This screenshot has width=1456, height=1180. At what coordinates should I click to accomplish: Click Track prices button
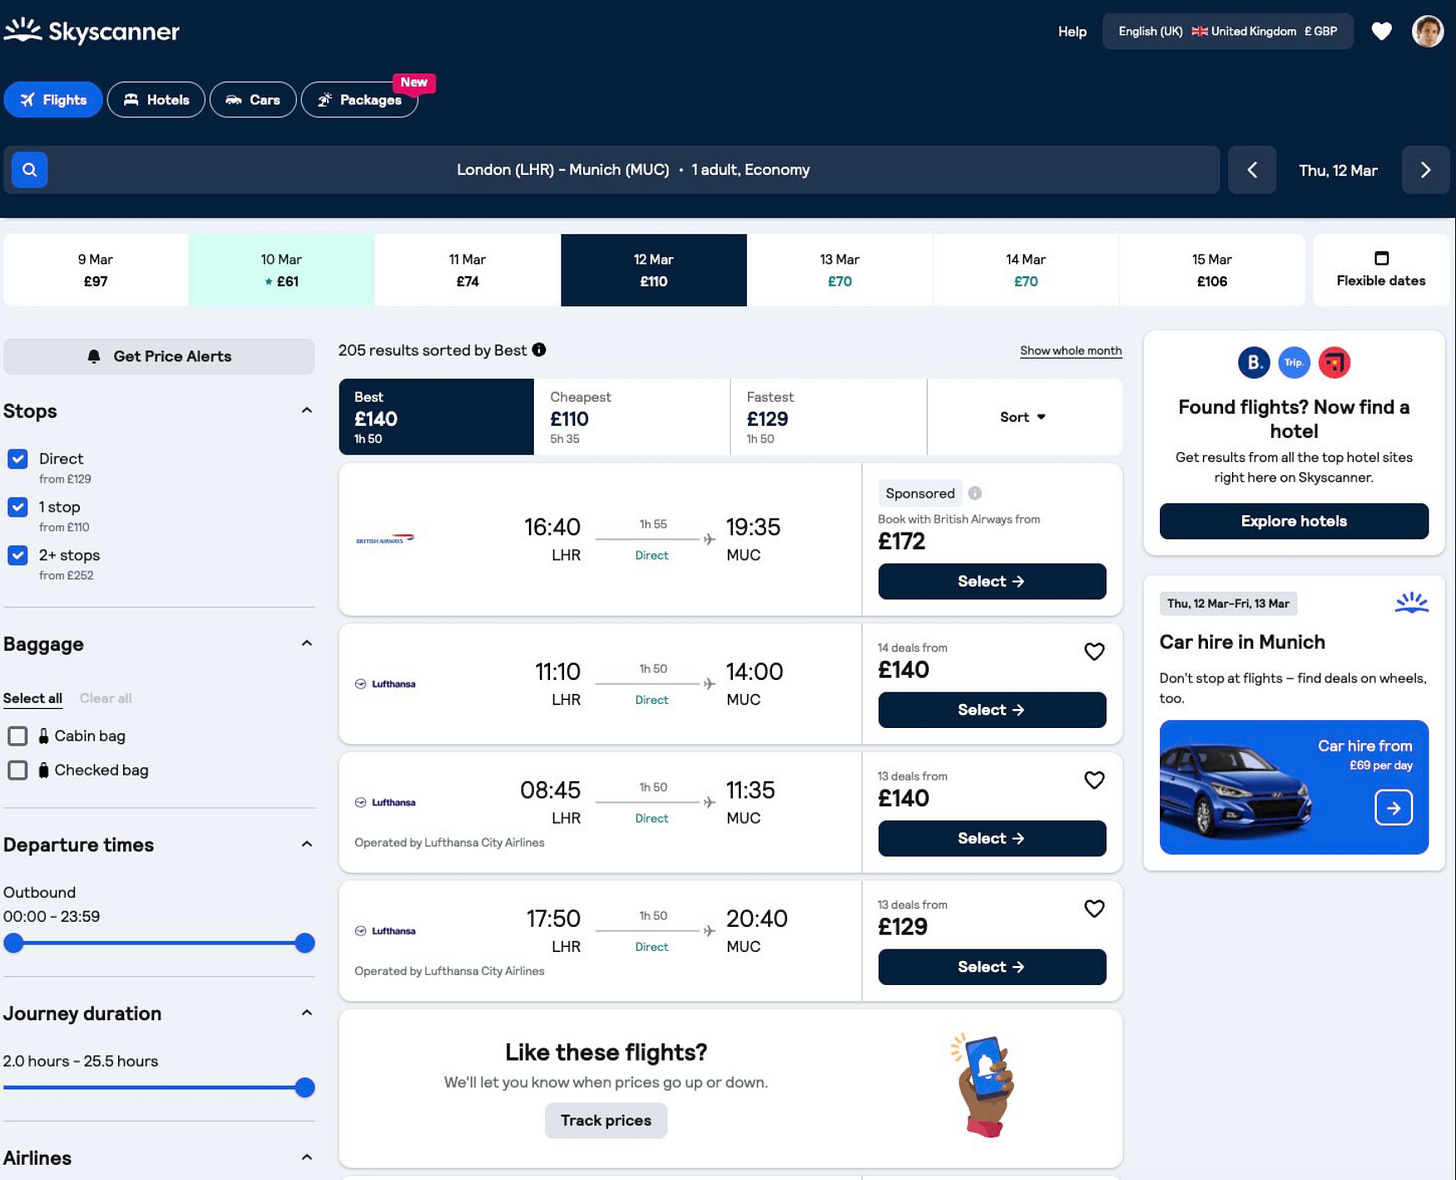[606, 1120]
